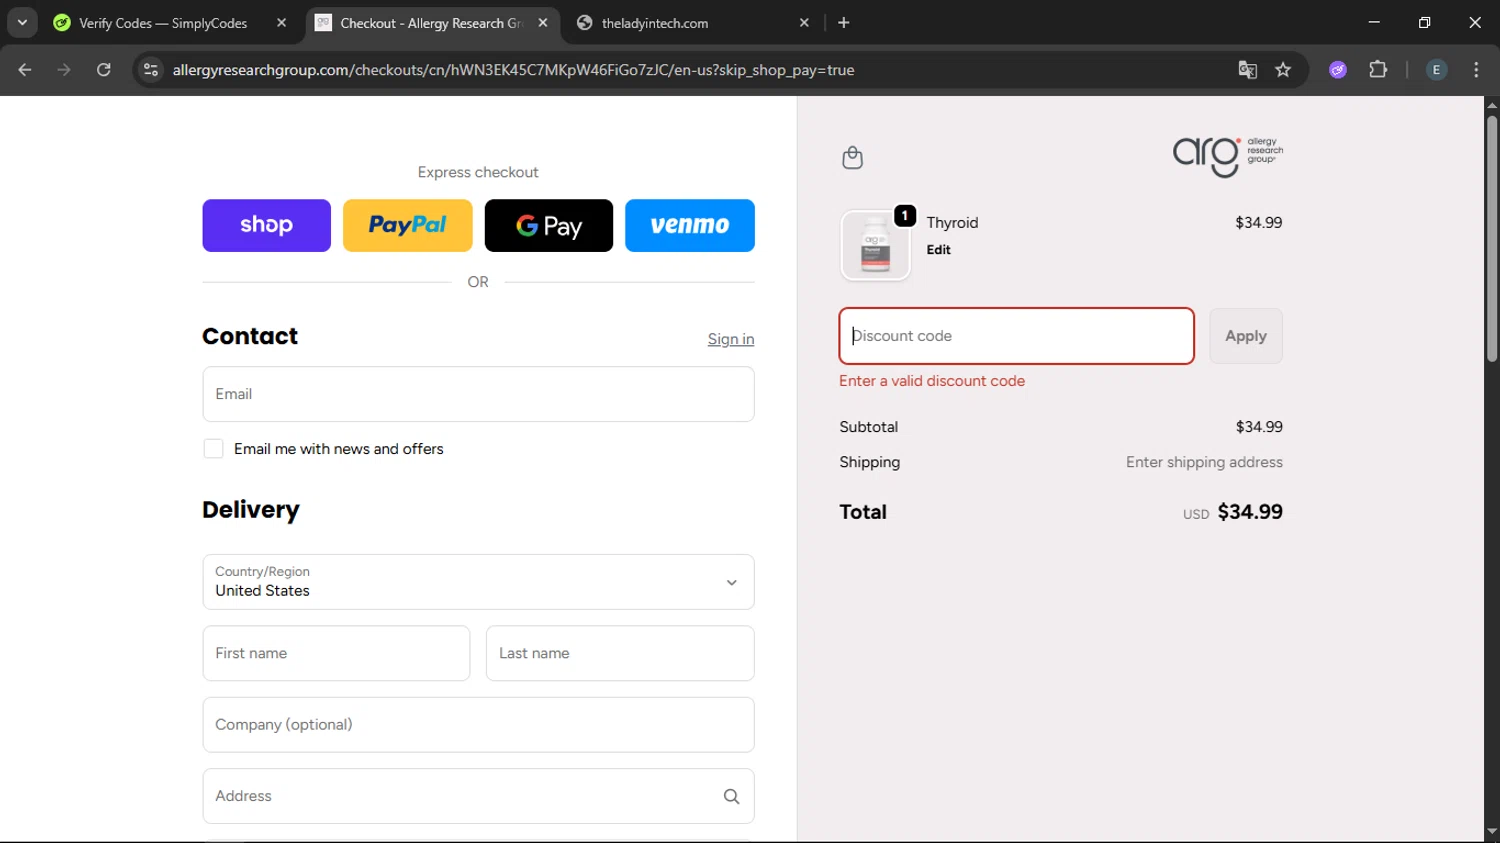This screenshot has width=1500, height=843.
Task: Click the scrollbar up arrow
Action: pyautogui.click(x=1491, y=104)
